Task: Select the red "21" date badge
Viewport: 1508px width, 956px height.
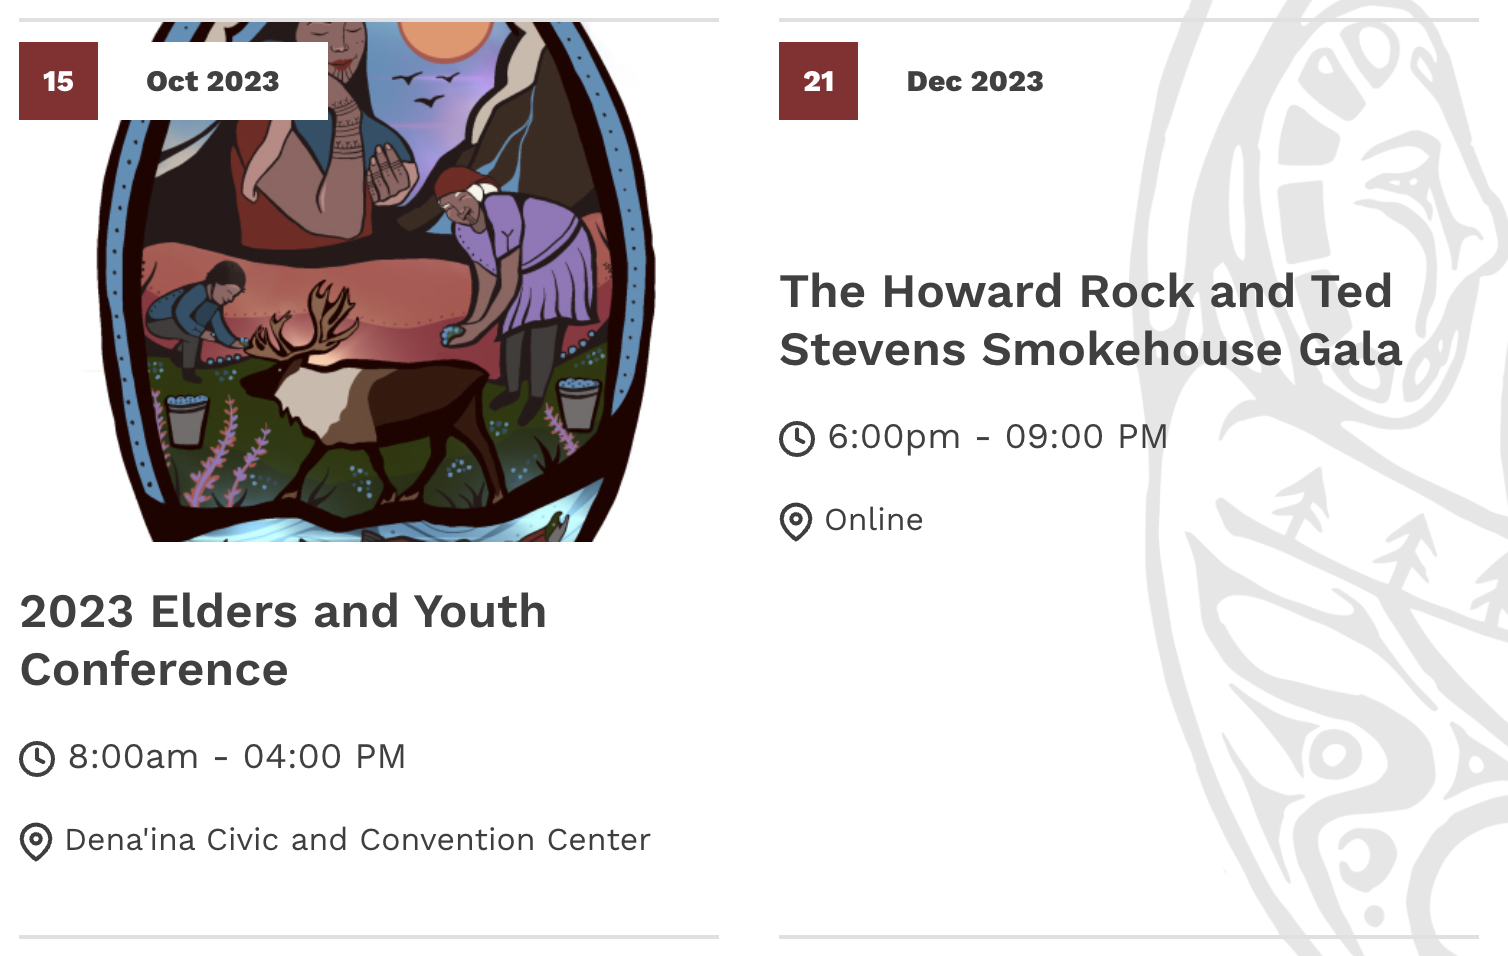Action: [x=818, y=81]
